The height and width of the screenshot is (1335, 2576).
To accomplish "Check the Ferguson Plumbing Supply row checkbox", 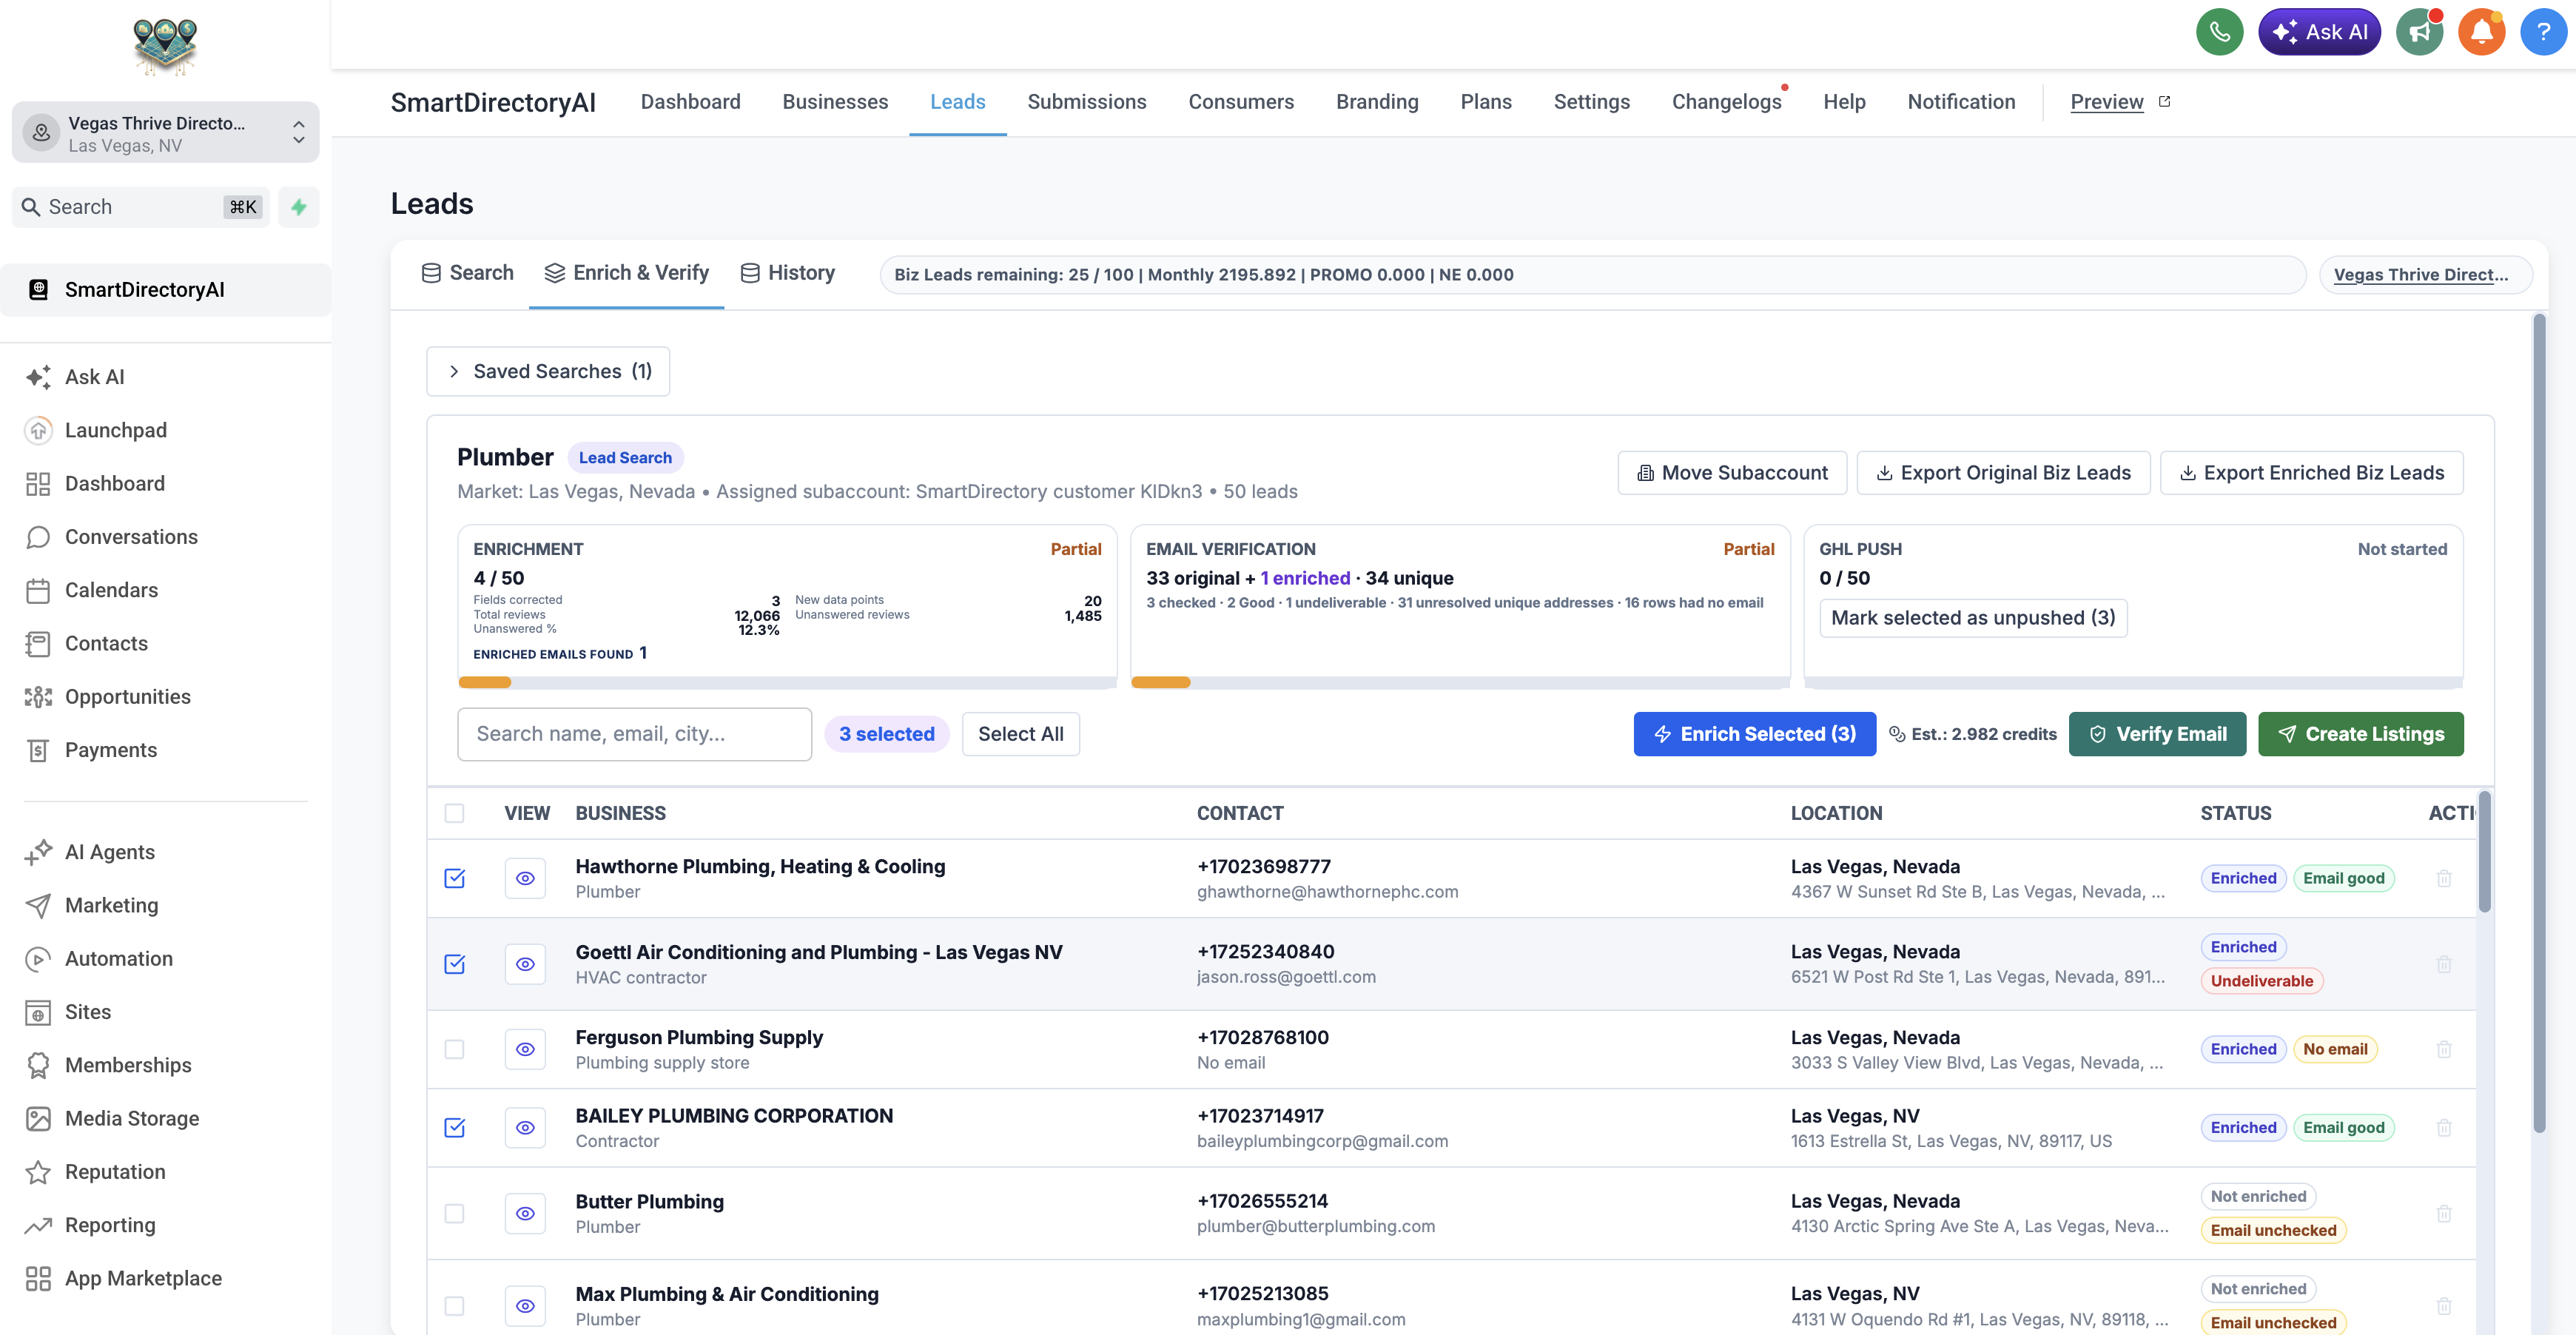I will 454,1049.
